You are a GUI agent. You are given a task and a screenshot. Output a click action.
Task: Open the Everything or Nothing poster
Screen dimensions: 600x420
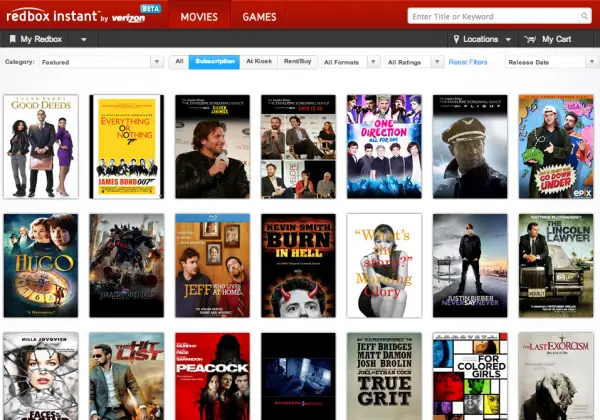(x=127, y=147)
